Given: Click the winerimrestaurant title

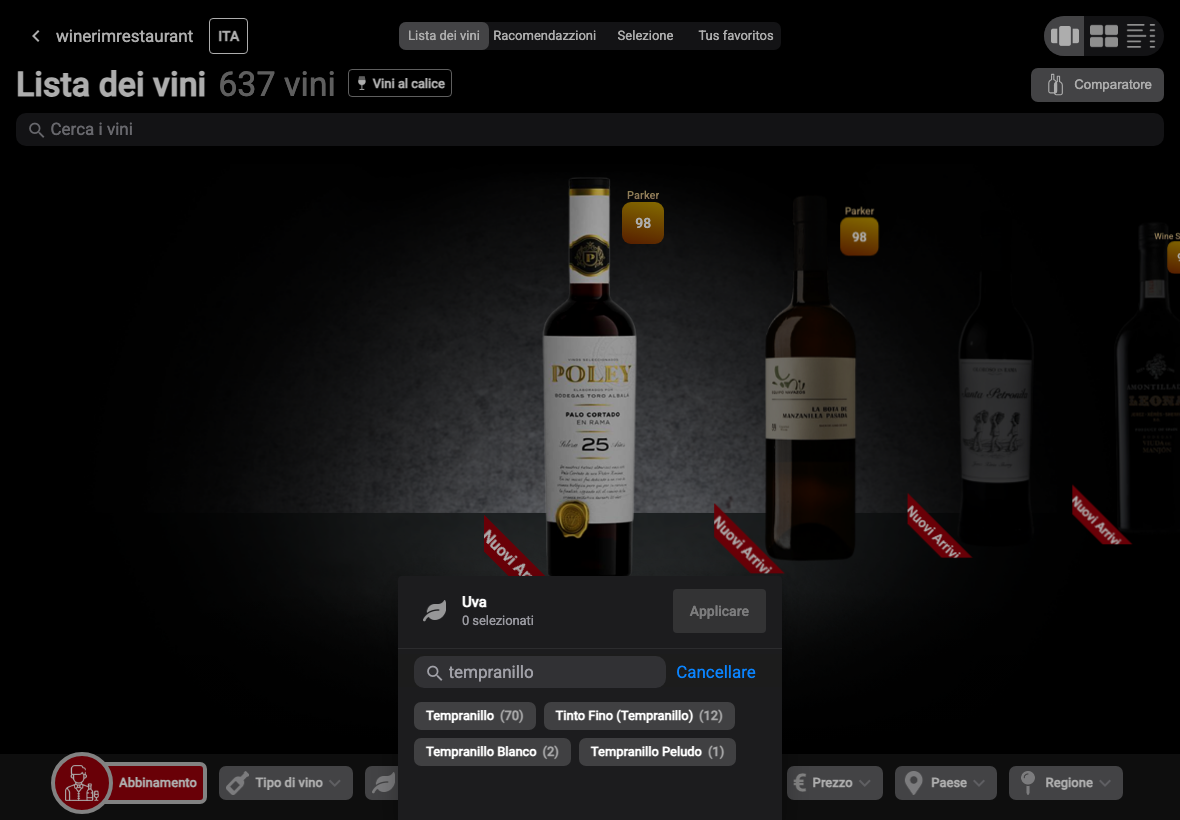Looking at the screenshot, I should (x=124, y=36).
